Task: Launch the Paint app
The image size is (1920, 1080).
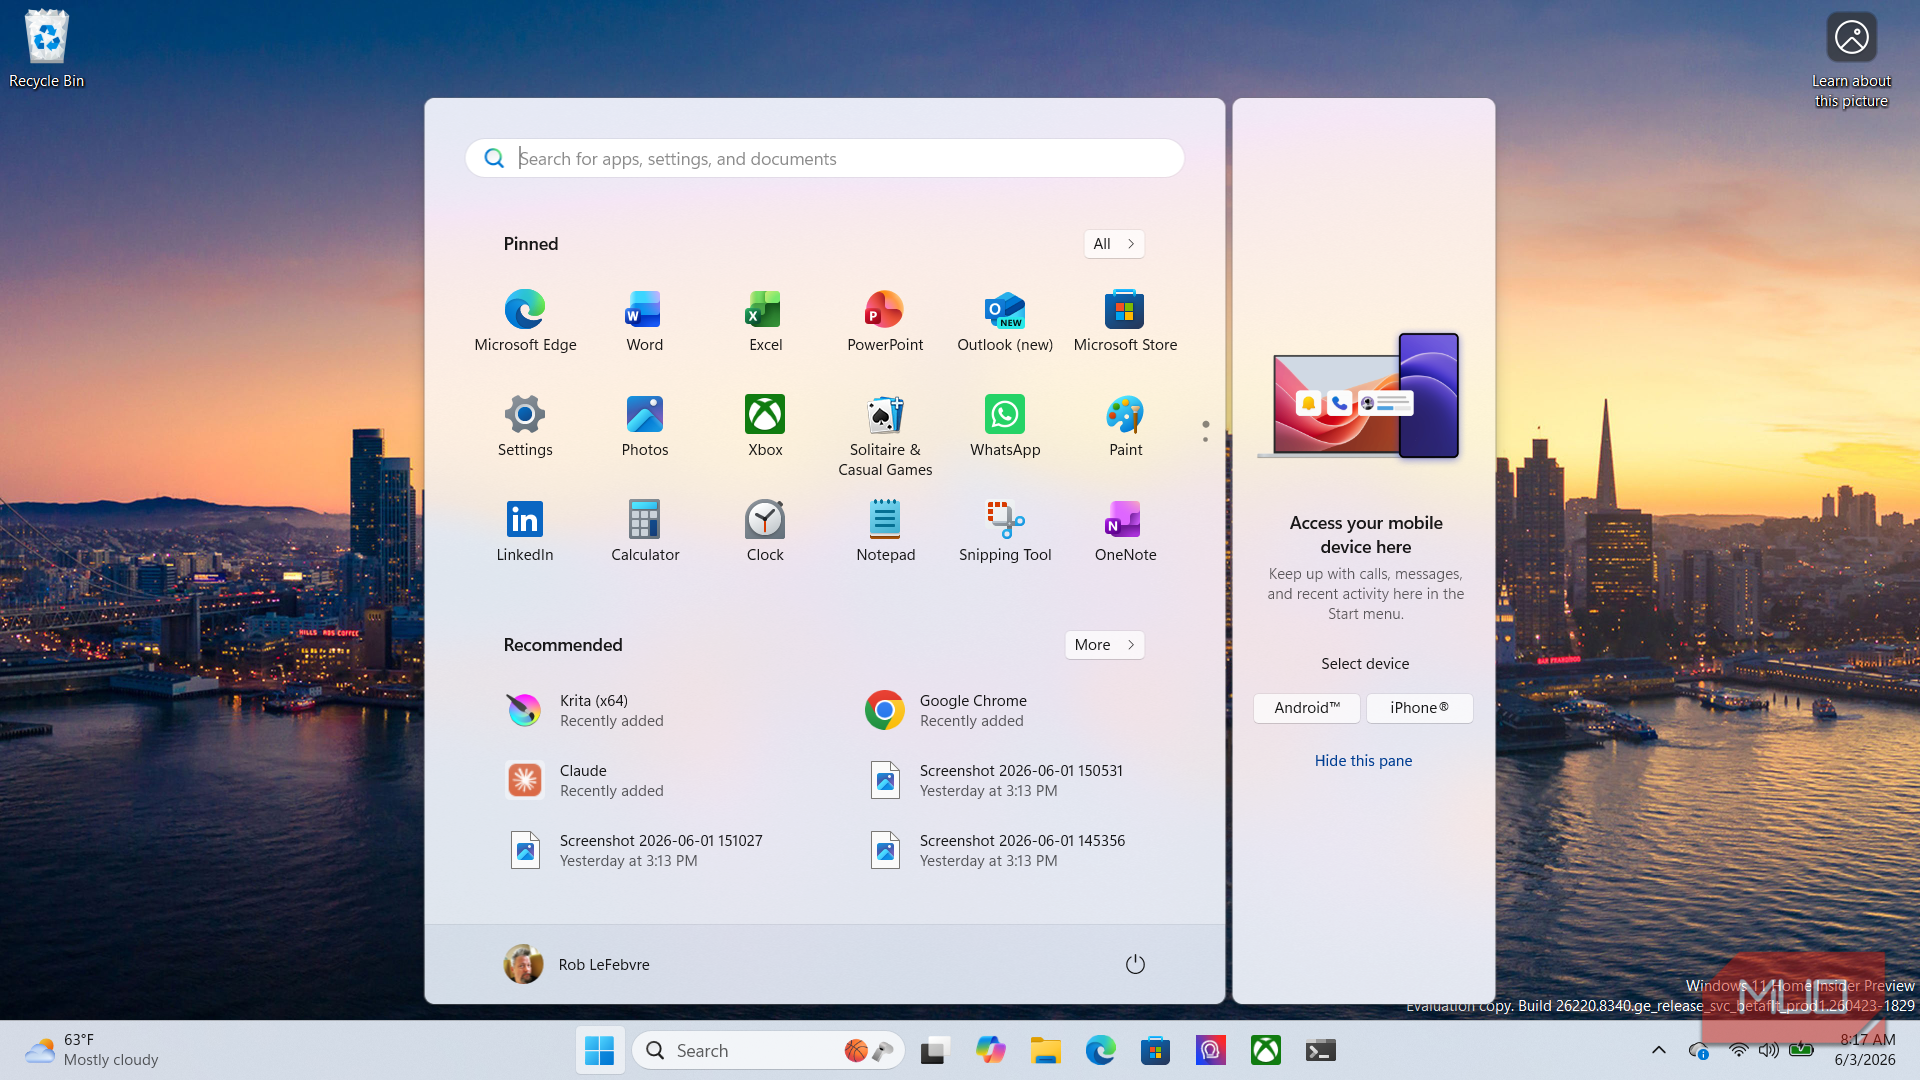Action: coord(1125,426)
